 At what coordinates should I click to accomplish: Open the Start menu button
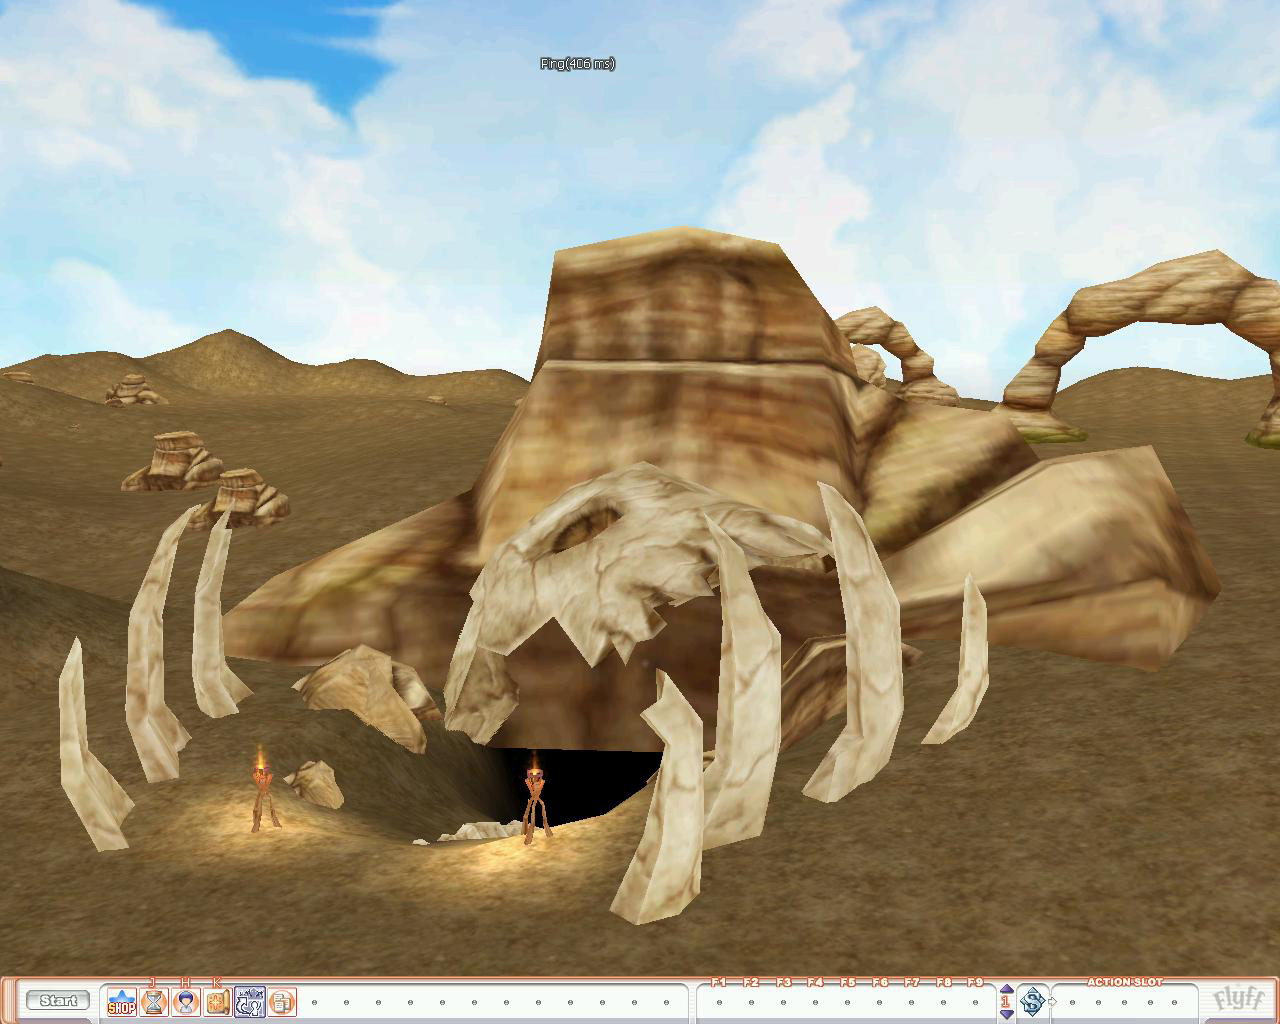(x=58, y=1000)
